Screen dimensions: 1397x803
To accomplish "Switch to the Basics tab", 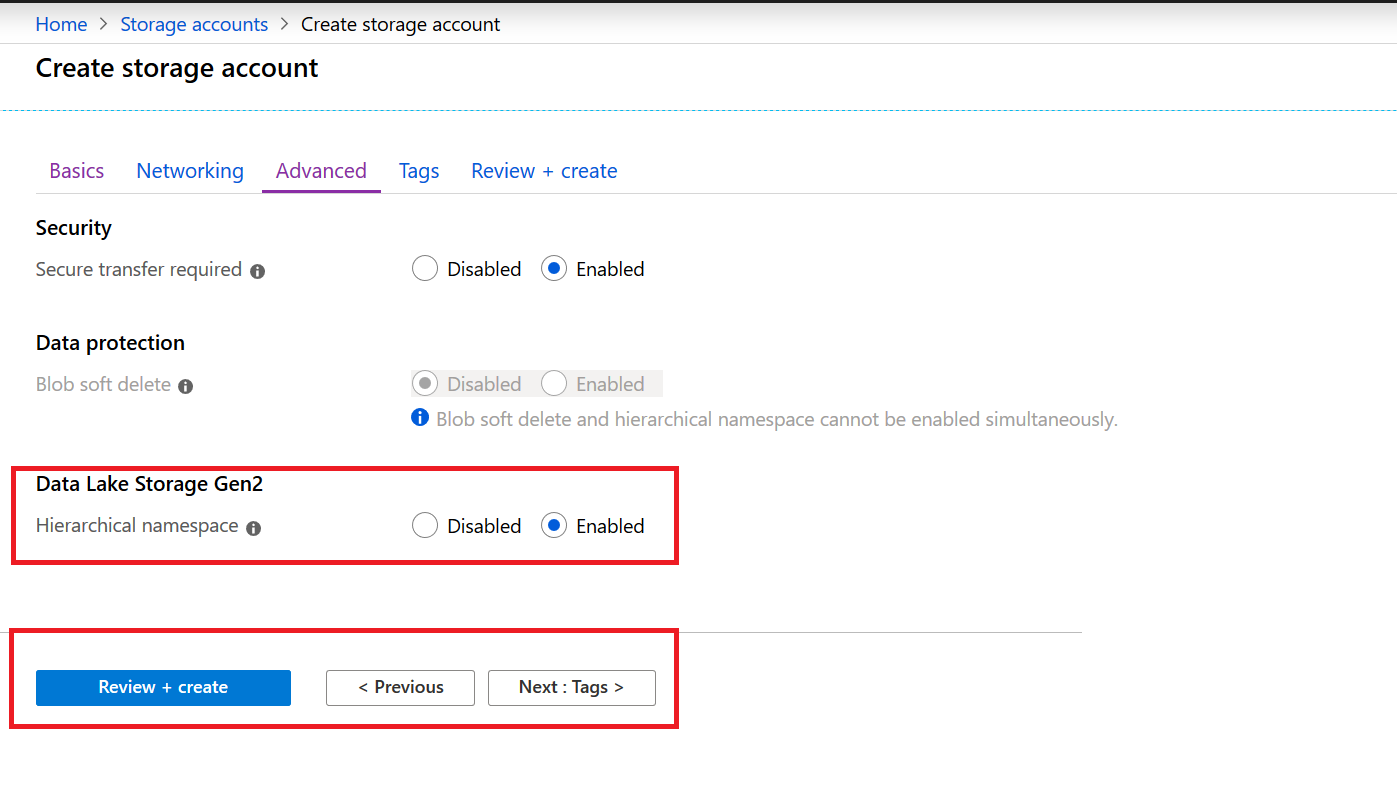I will pyautogui.click(x=77, y=171).
